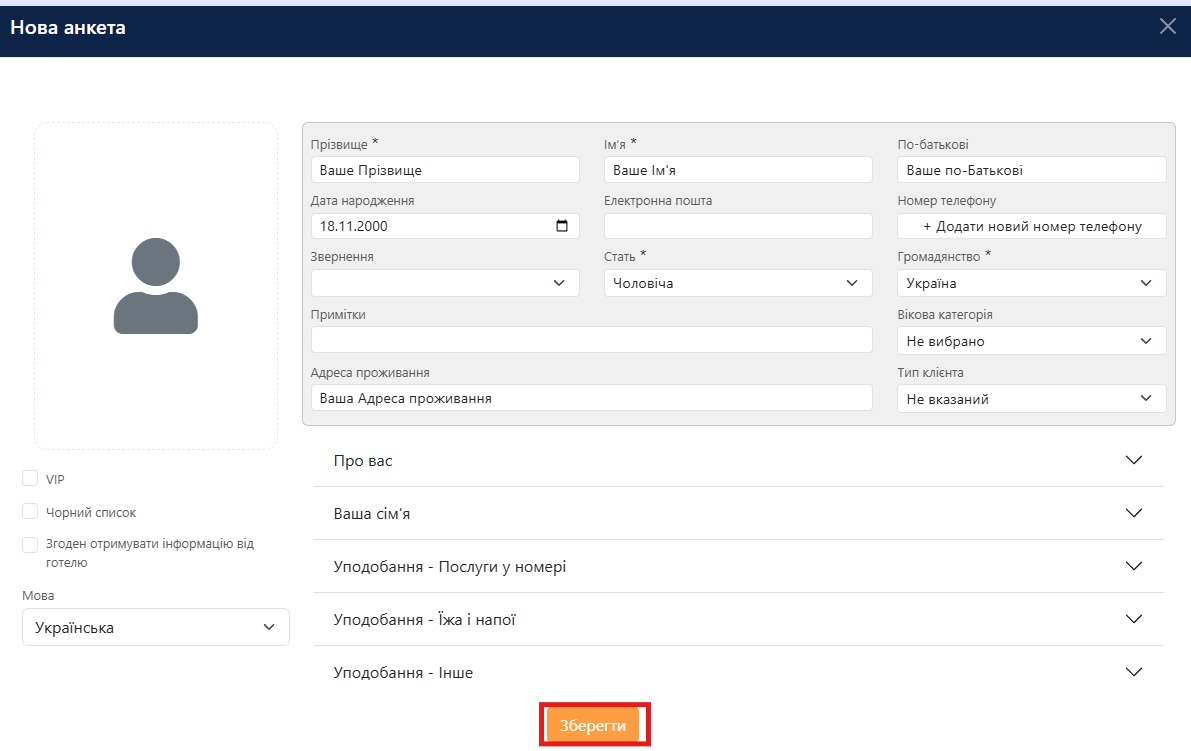Open the Мова language dropdown
The image size is (1191, 751).
tap(156, 627)
